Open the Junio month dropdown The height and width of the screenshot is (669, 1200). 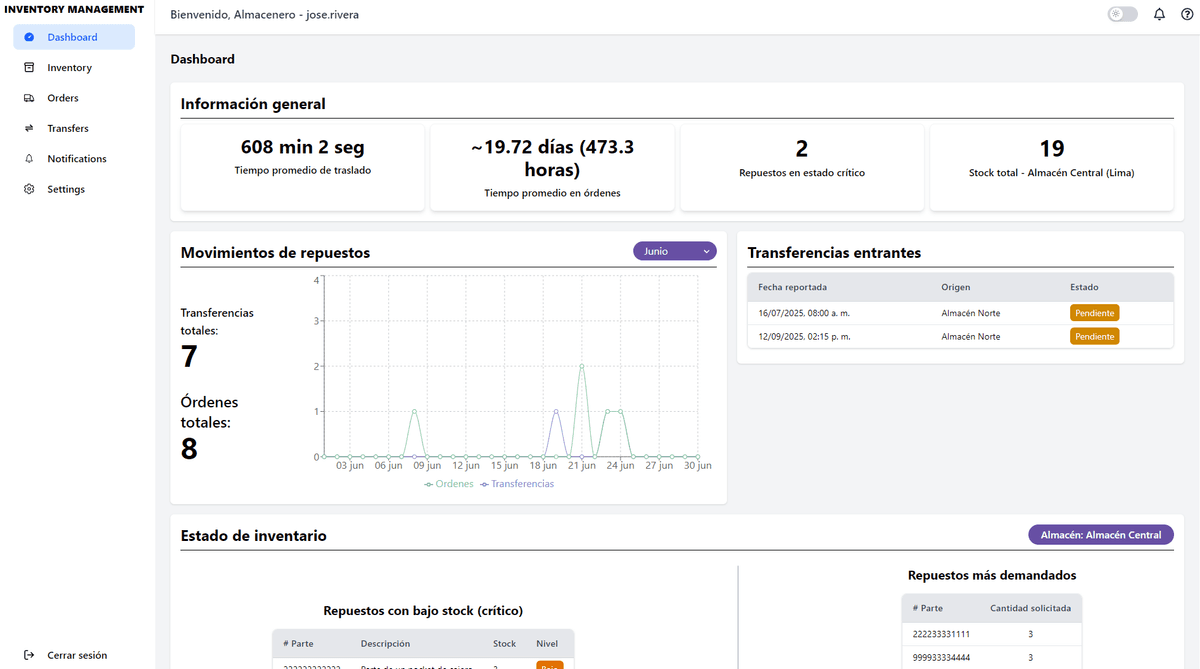pyautogui.click(x=675, y=251)
